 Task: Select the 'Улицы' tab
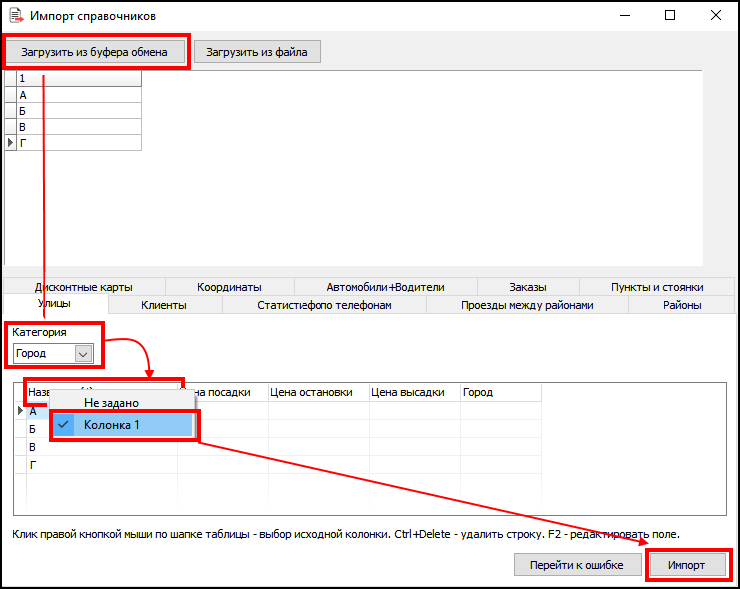(x=55, y=303)
